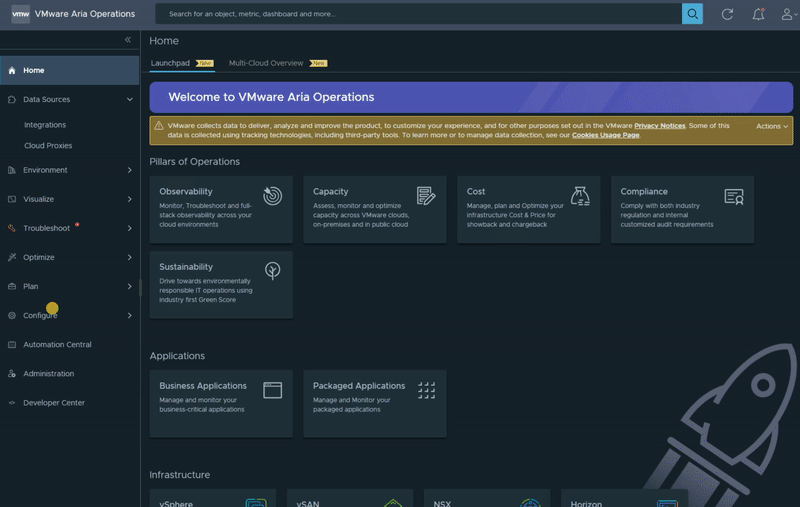
Task: Click the Configure gear icon
Action: [12, 315]
